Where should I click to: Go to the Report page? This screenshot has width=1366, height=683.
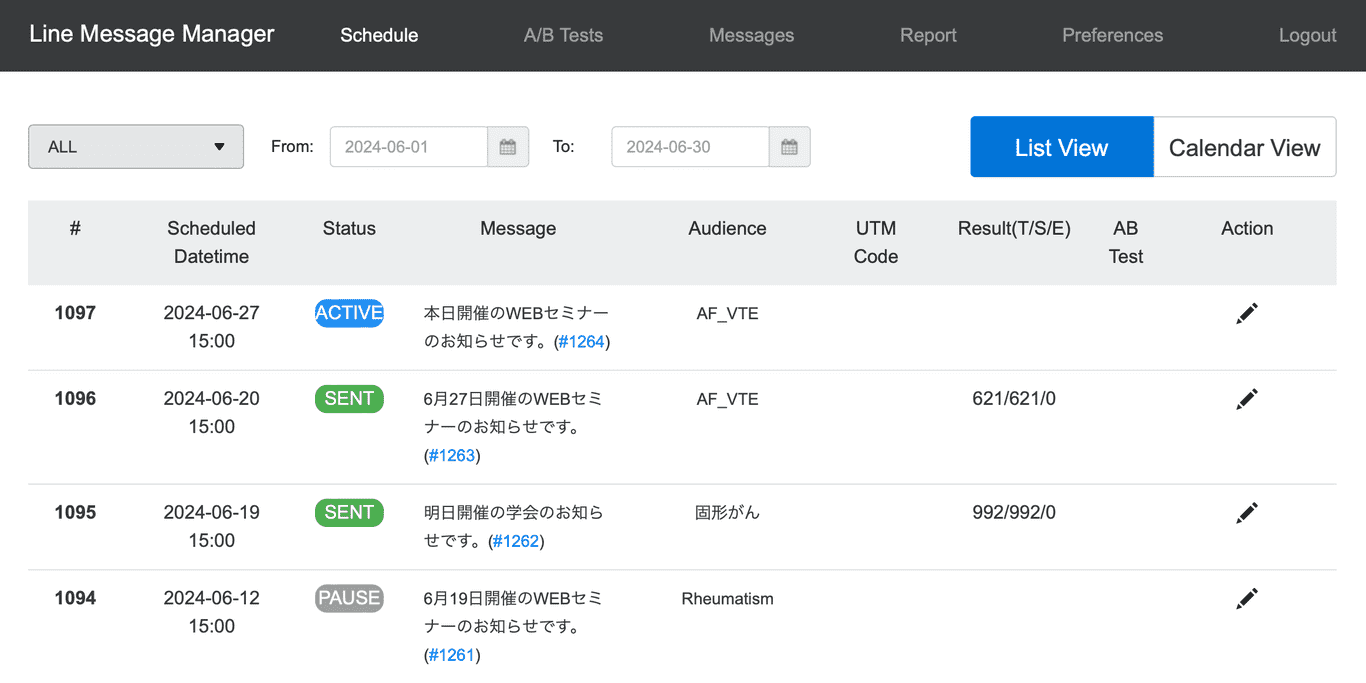(928, 35)
